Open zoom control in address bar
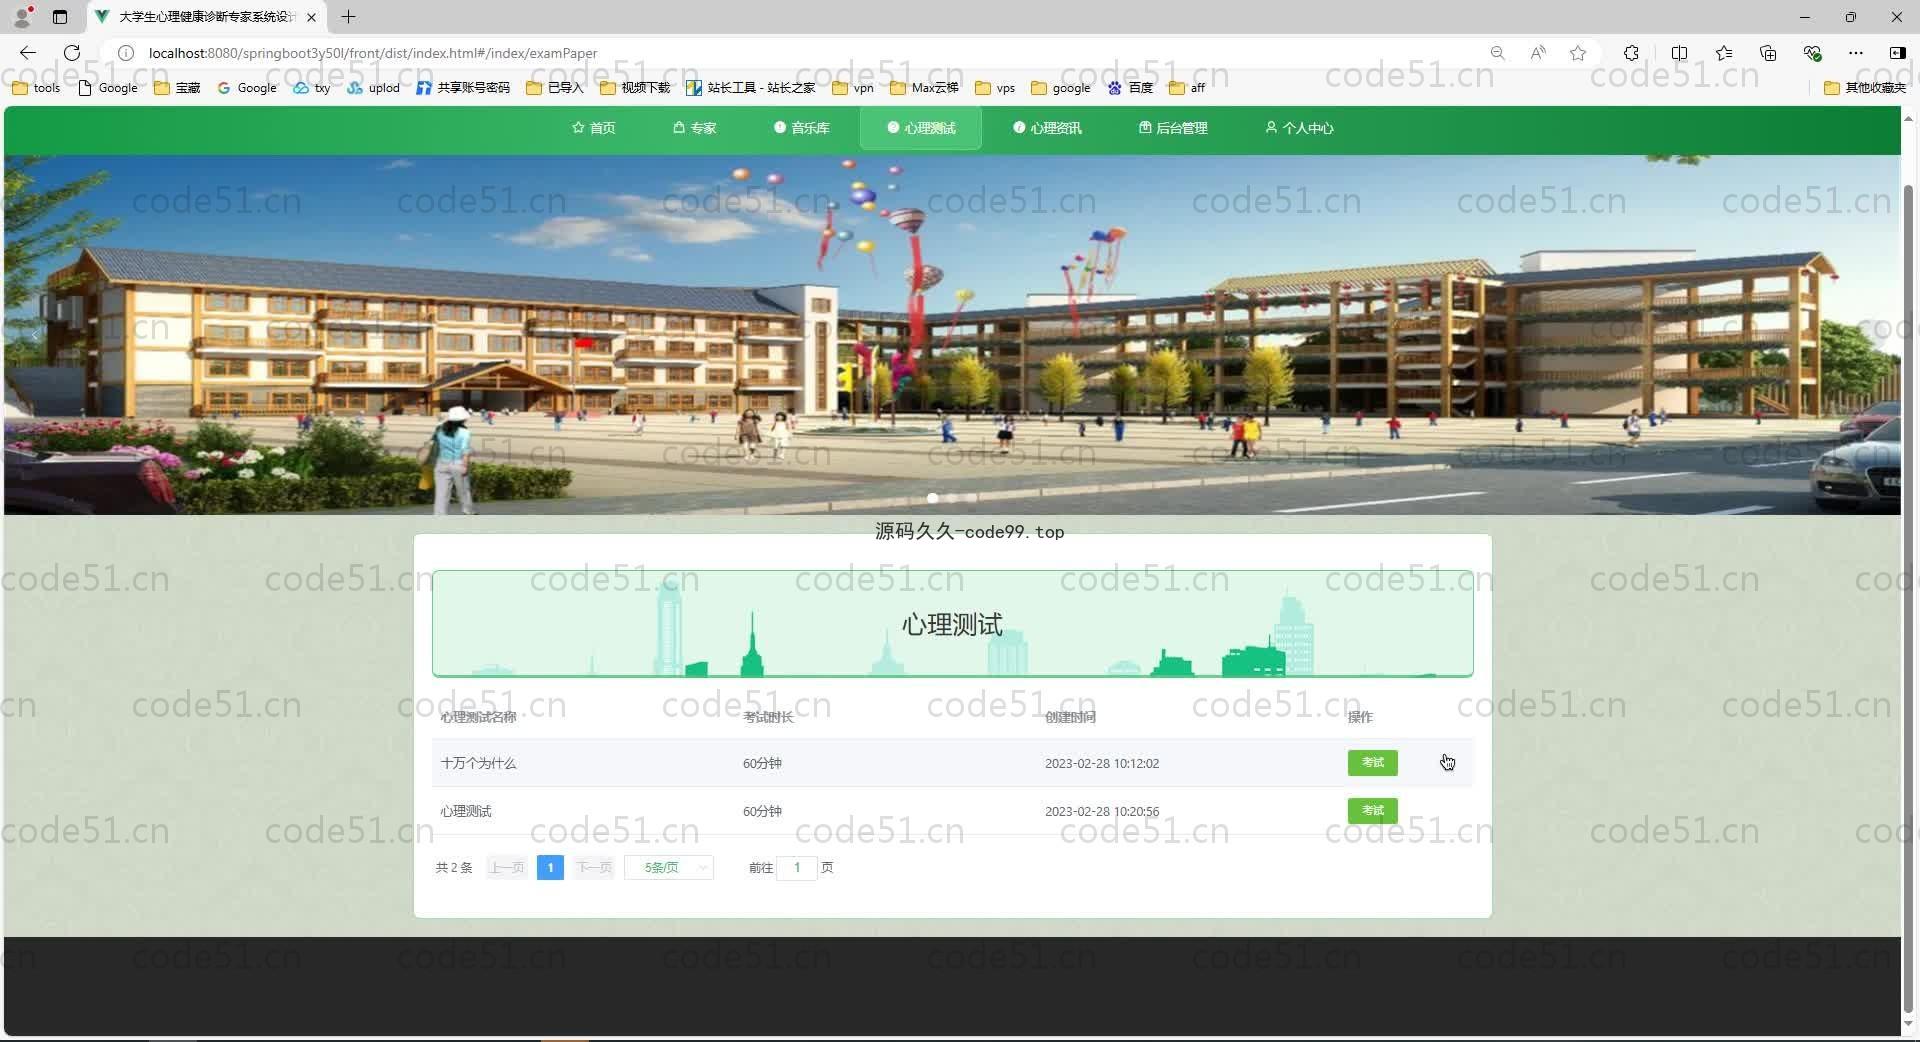The width and height of the screenshot is (1920, 1042). coord(1497,53)
